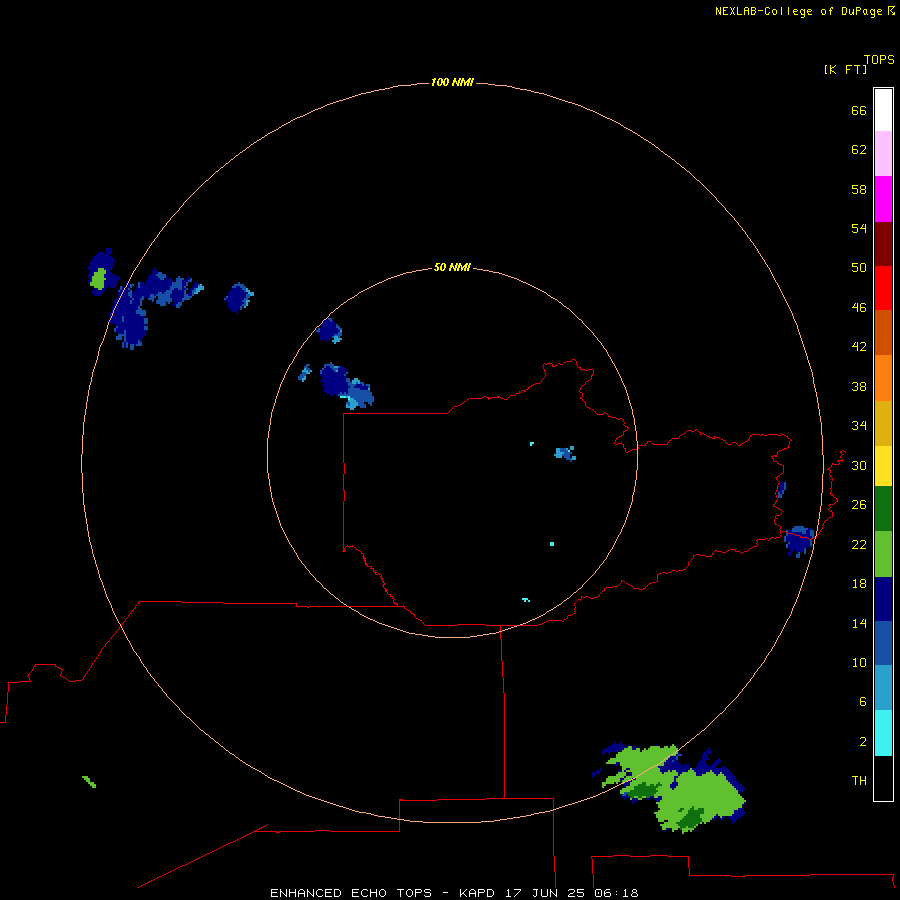
Task: Click the small green echo streak in southwest
Action: (89, 782)
